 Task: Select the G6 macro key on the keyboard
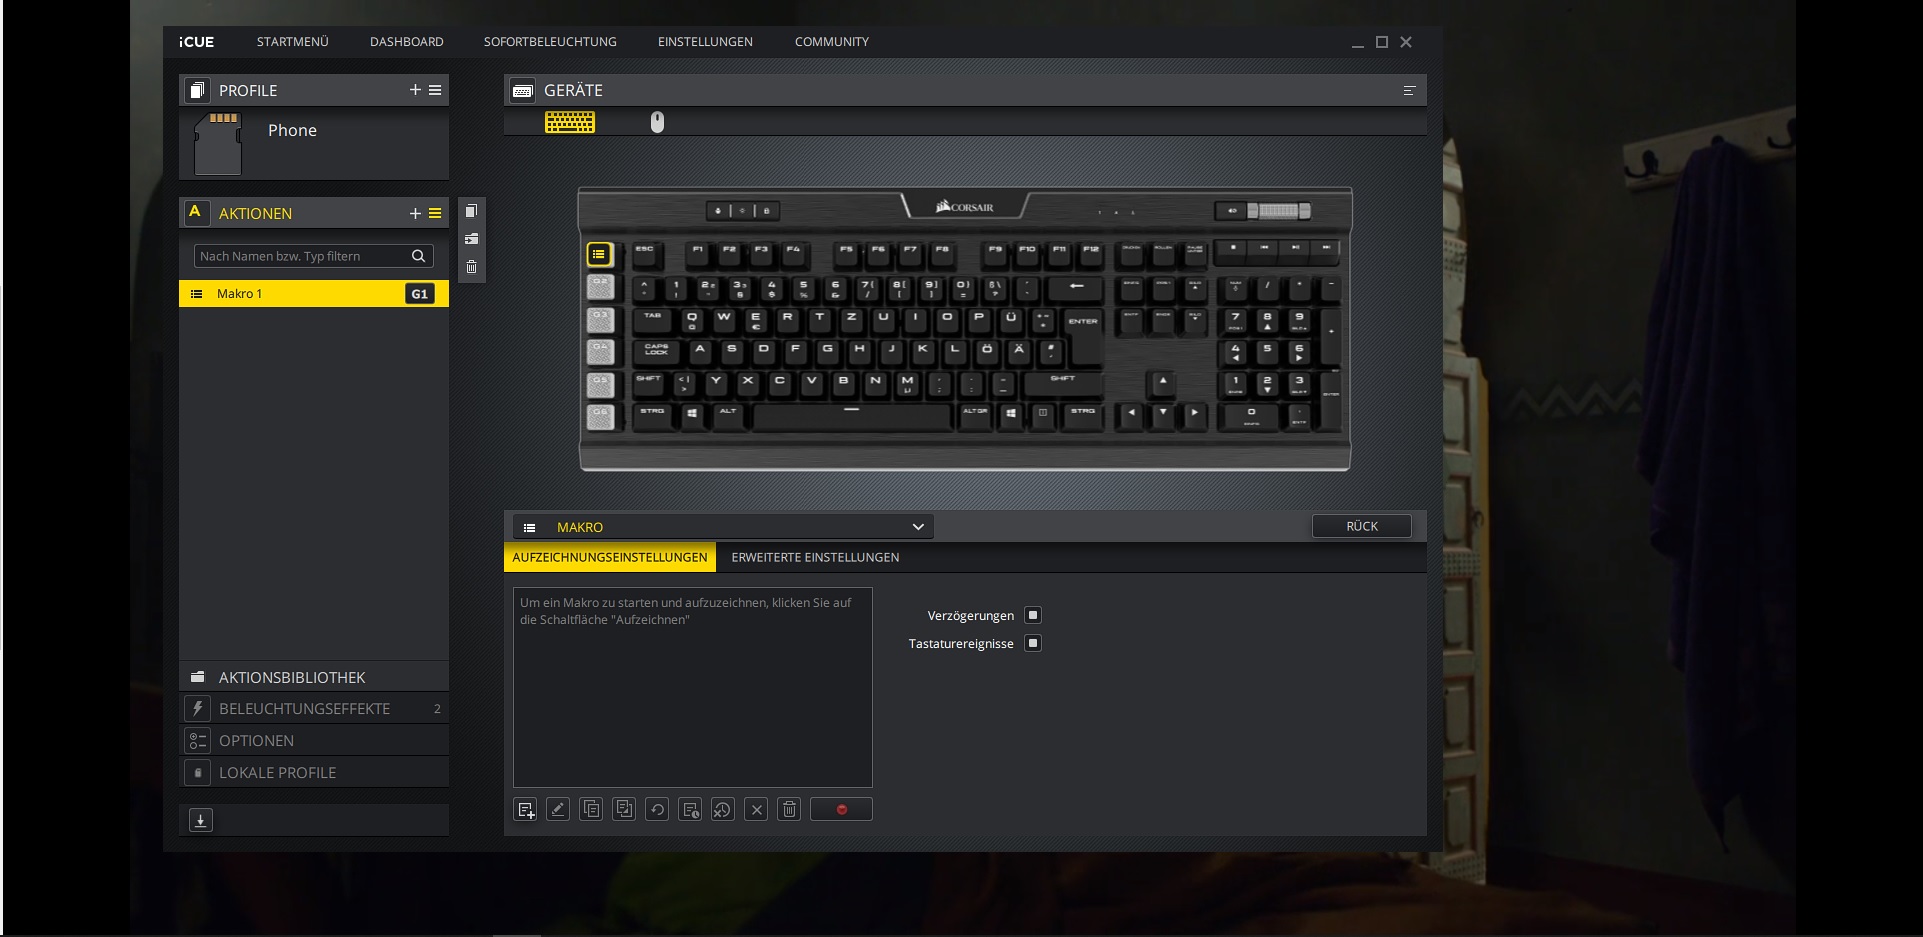click(599, 415)
